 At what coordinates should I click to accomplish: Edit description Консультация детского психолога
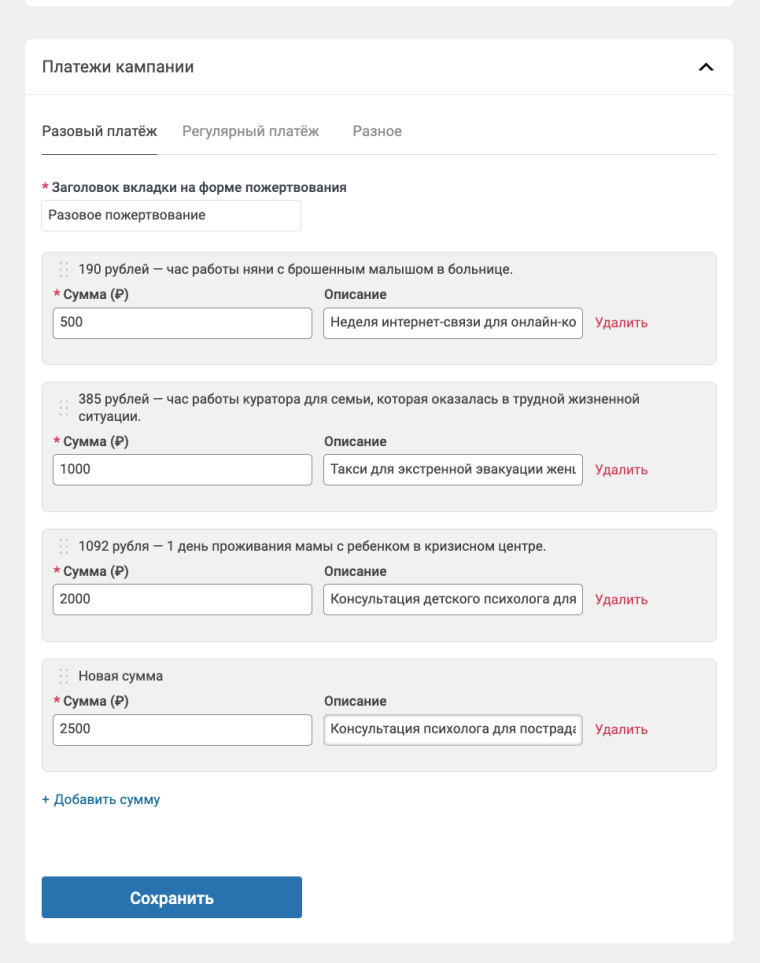[x=452, y=600]
